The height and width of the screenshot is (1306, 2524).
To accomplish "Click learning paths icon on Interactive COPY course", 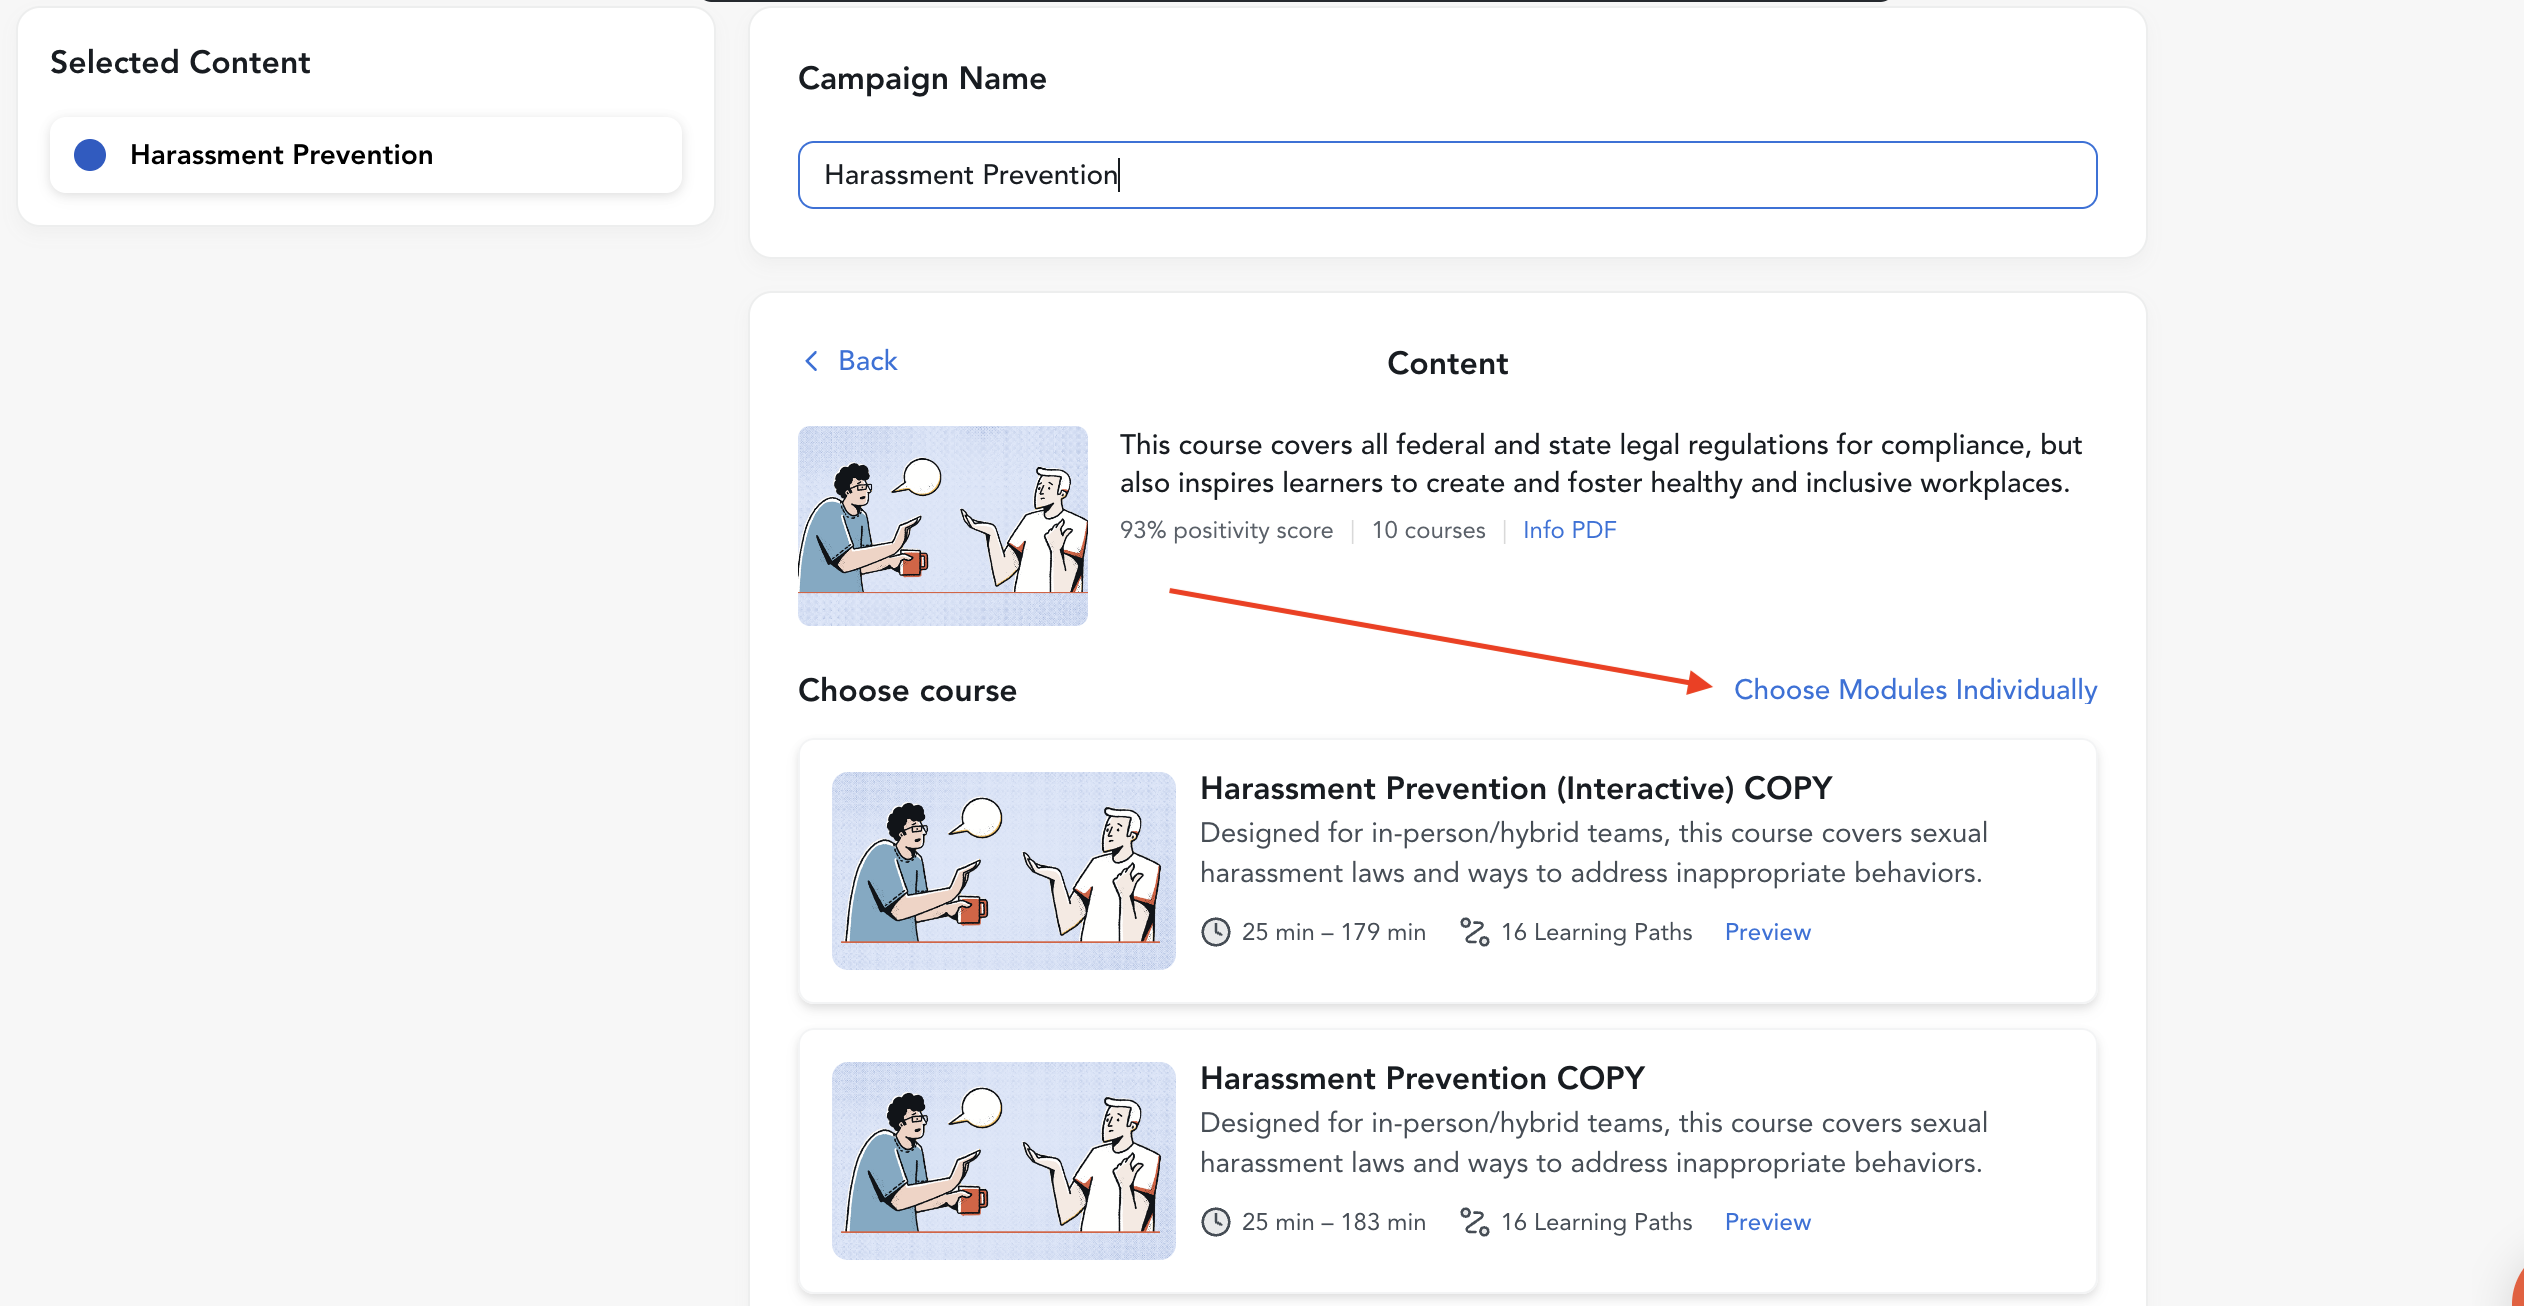I will click(x=1474, y=932).
